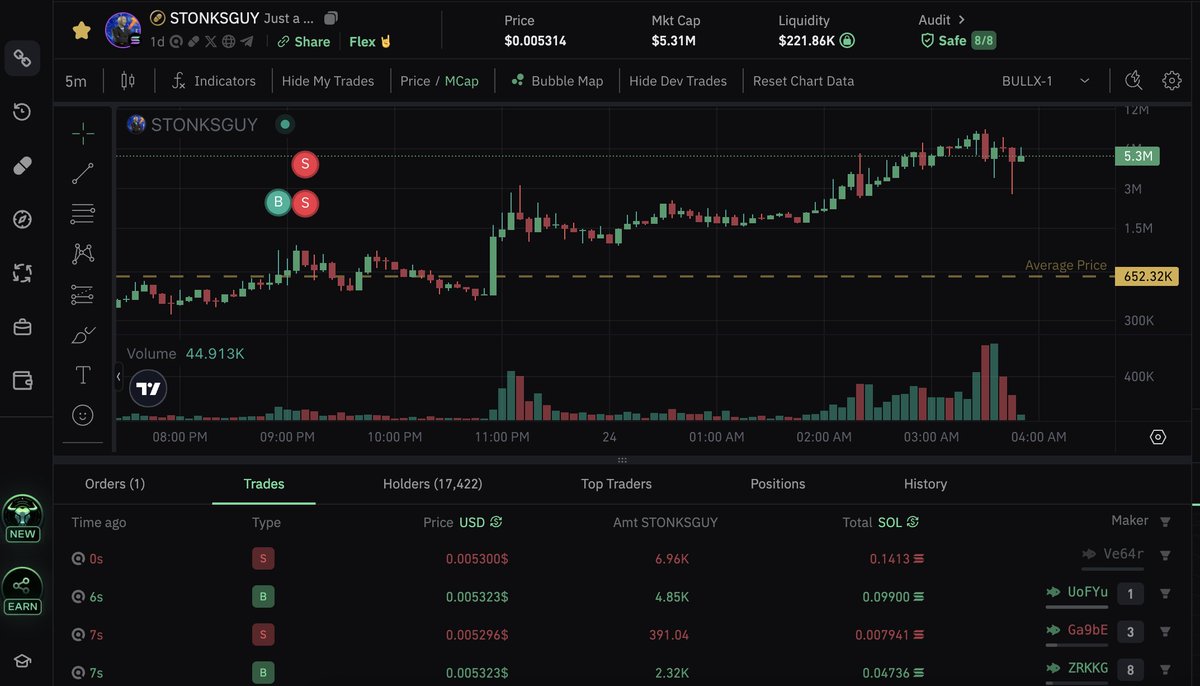Click the pill icon next to 1d

point(193,42)
